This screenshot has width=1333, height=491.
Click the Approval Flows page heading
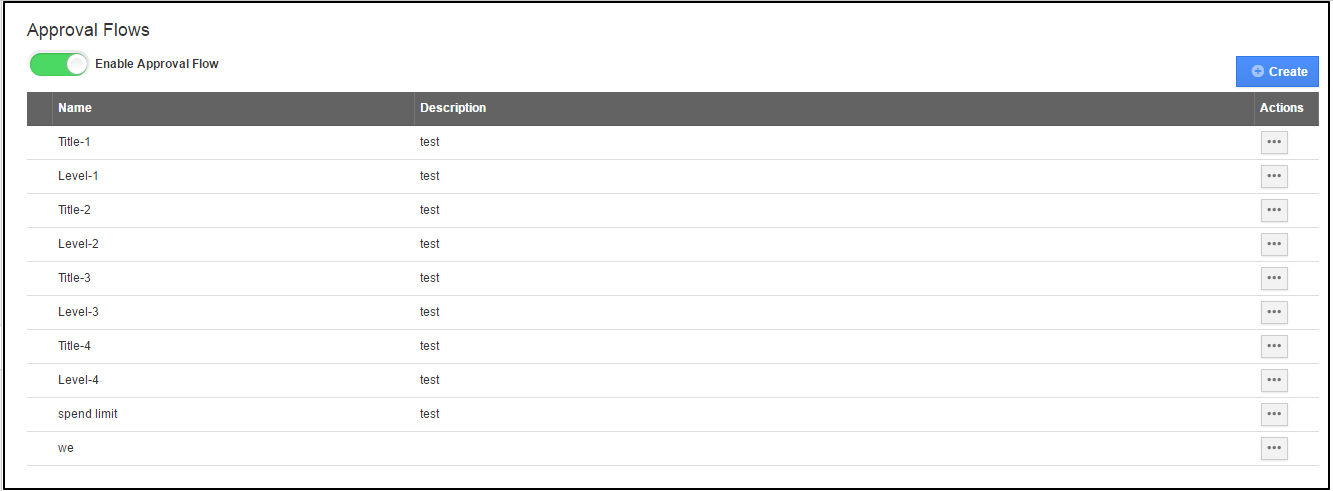tap(88, 31)
